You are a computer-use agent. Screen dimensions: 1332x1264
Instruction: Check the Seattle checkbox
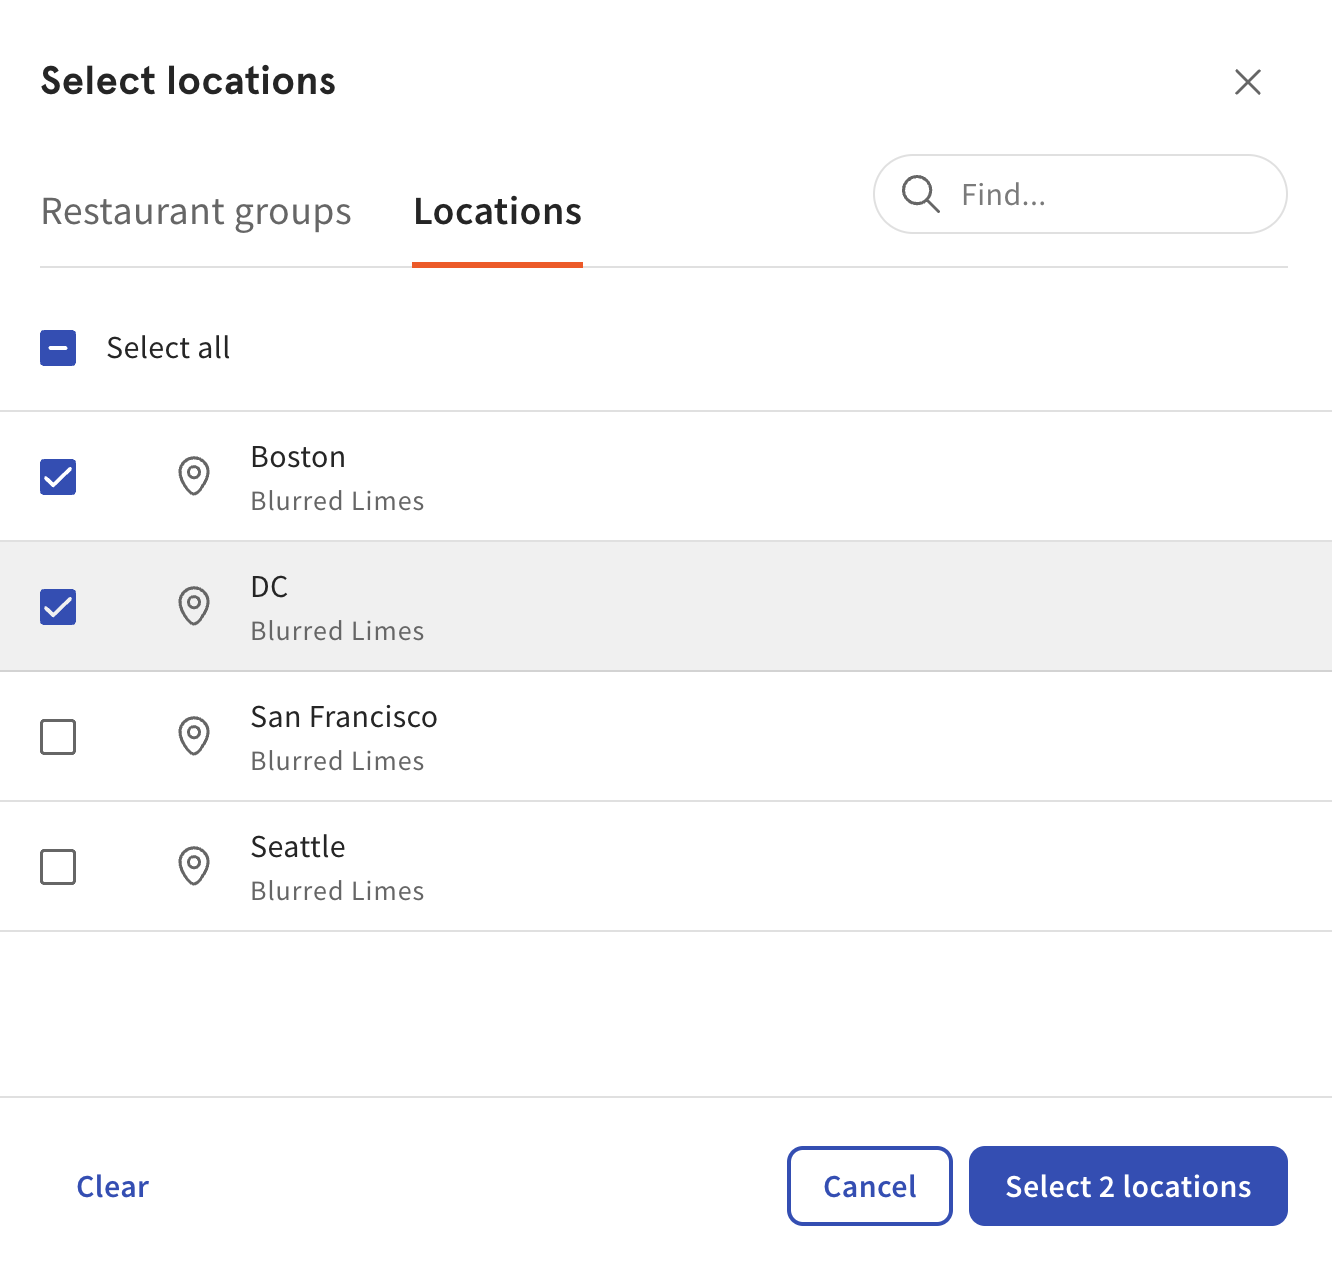[58, 866]
